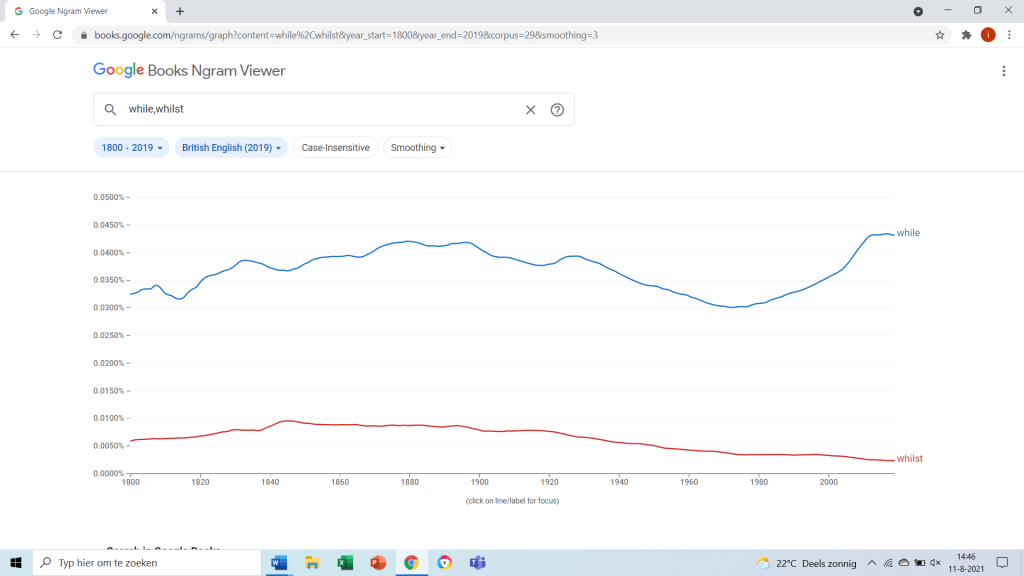Screen dimensions: 1024x576
Task: Expand the 1800 - 2019 year range dropdown
Action: [132, 148]
